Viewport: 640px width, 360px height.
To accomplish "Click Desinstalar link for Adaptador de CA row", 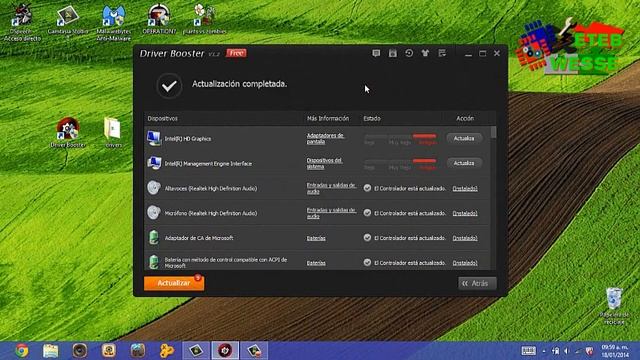I will [465, 238].
